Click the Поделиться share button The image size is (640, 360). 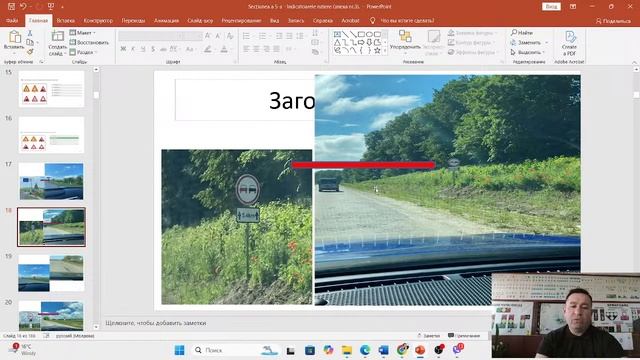pos(613,21)
